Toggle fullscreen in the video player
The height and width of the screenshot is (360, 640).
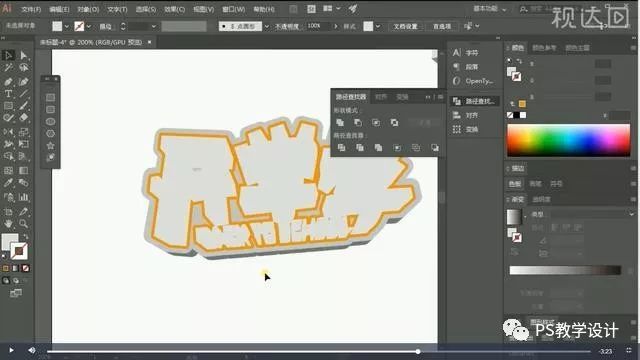pos(629,351)
